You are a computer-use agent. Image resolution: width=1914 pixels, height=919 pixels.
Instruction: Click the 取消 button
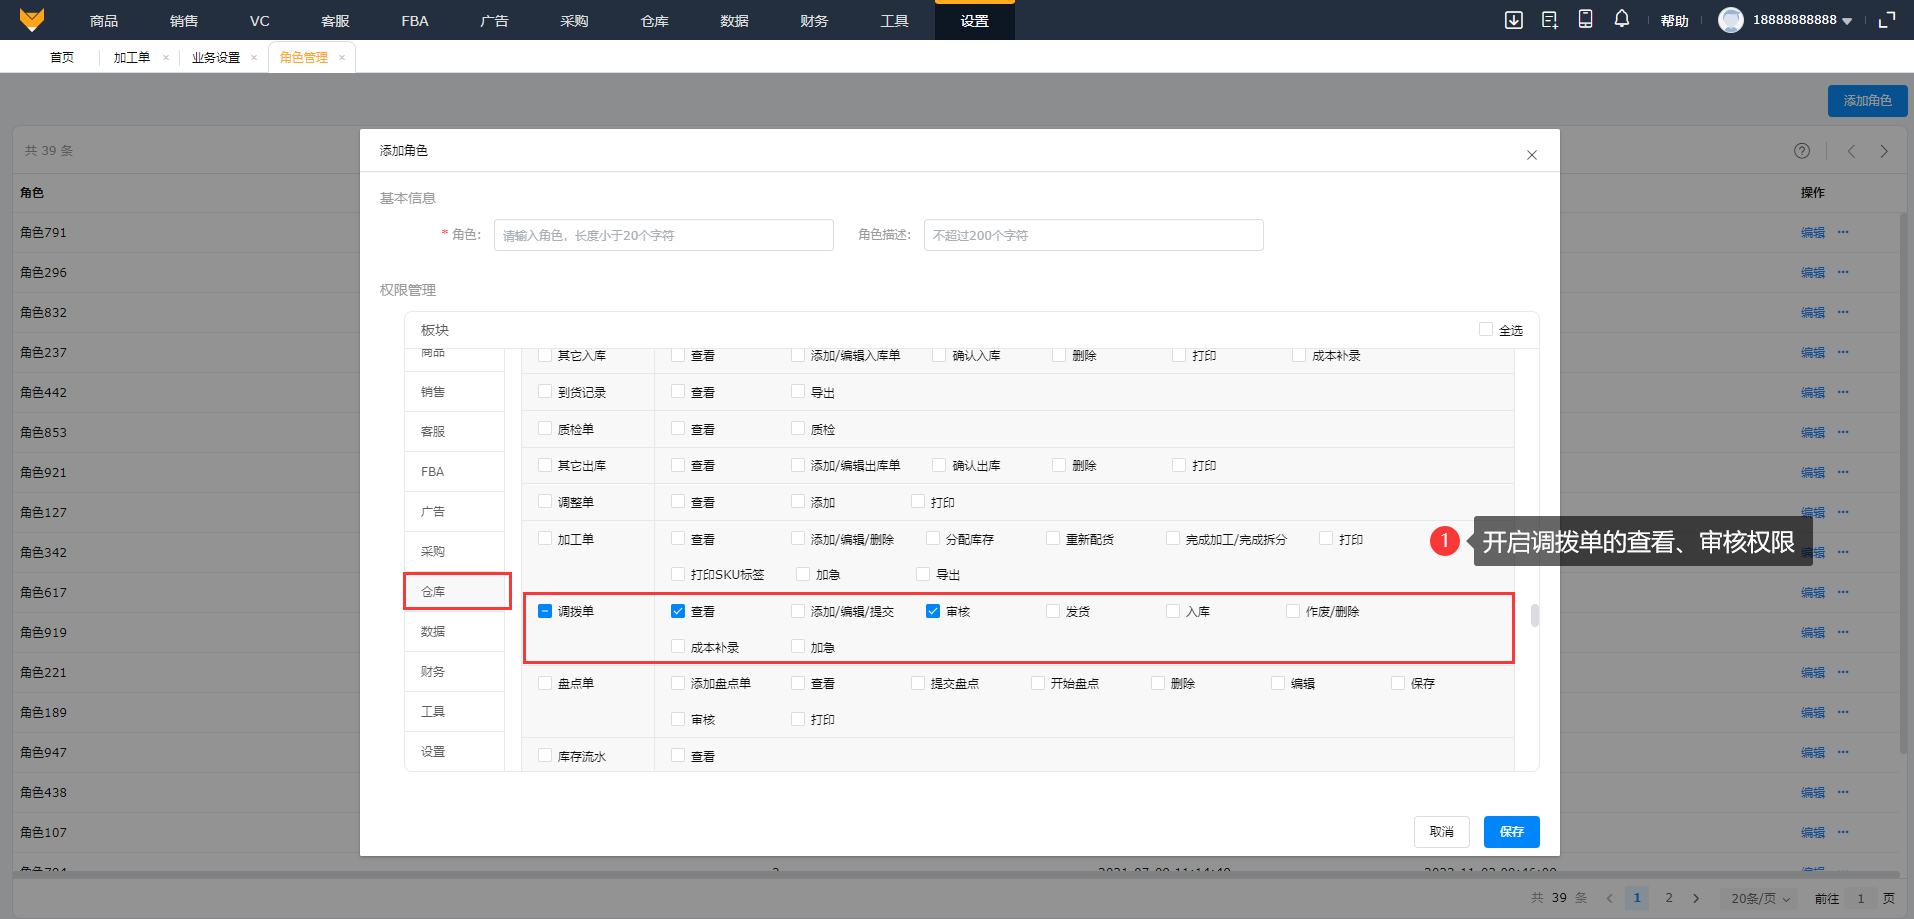coord(1441,832)
